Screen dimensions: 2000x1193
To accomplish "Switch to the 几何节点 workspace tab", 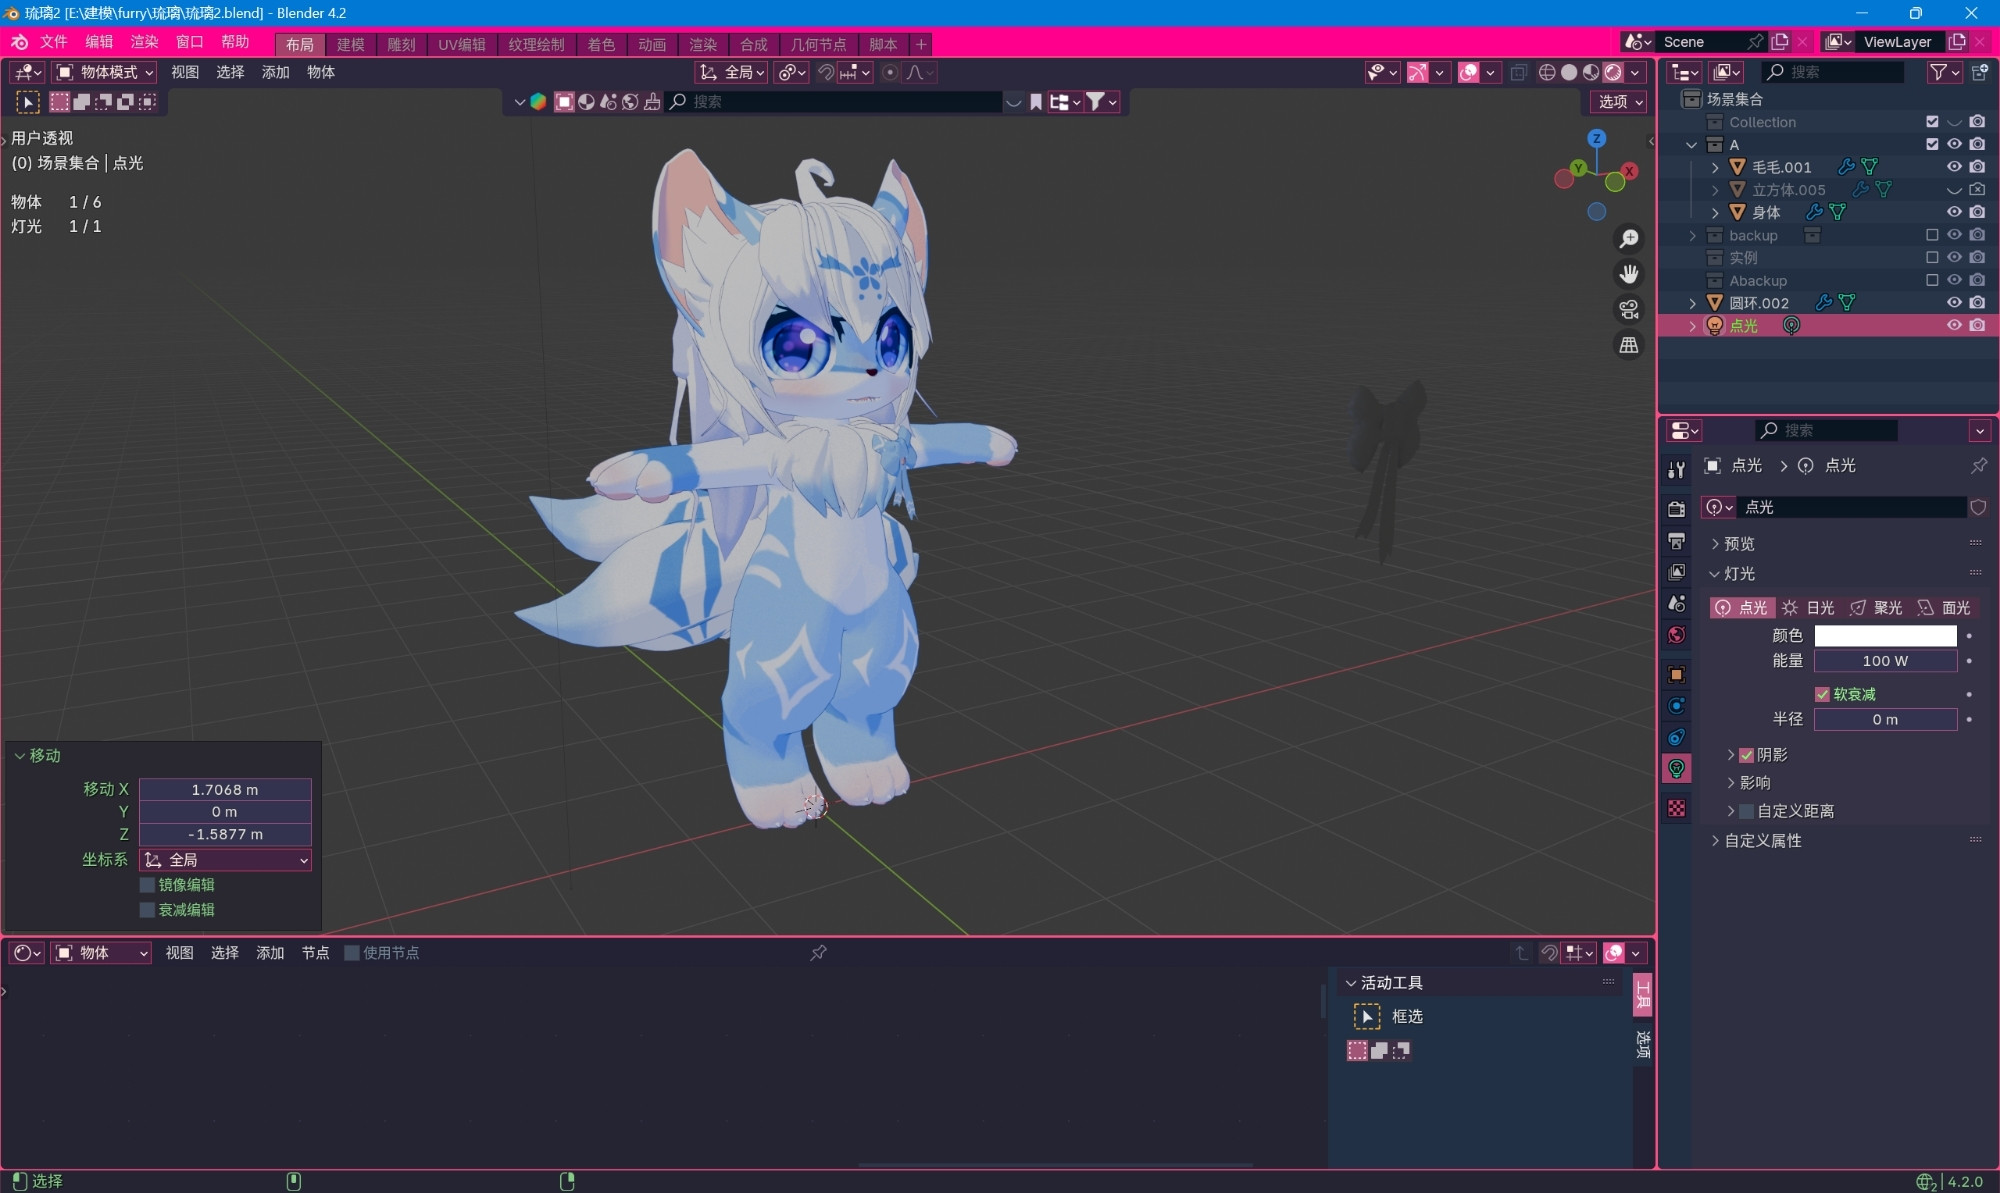I will pyautogui.click(x=818, y=45).
